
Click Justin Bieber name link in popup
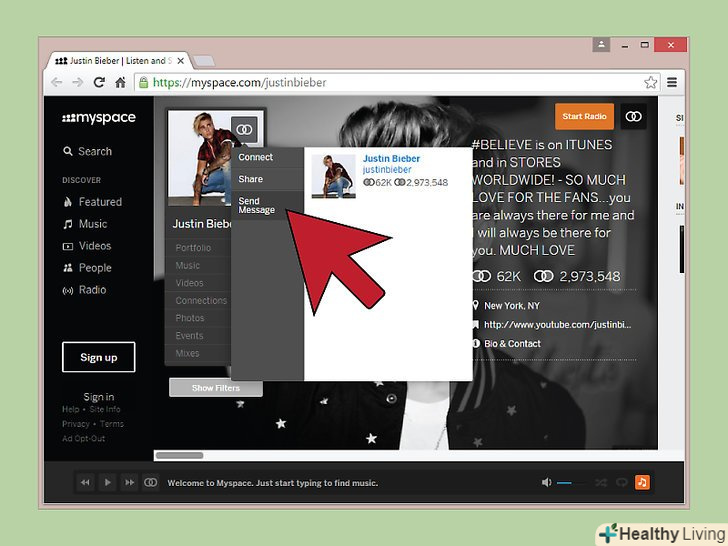pos(391,159)
